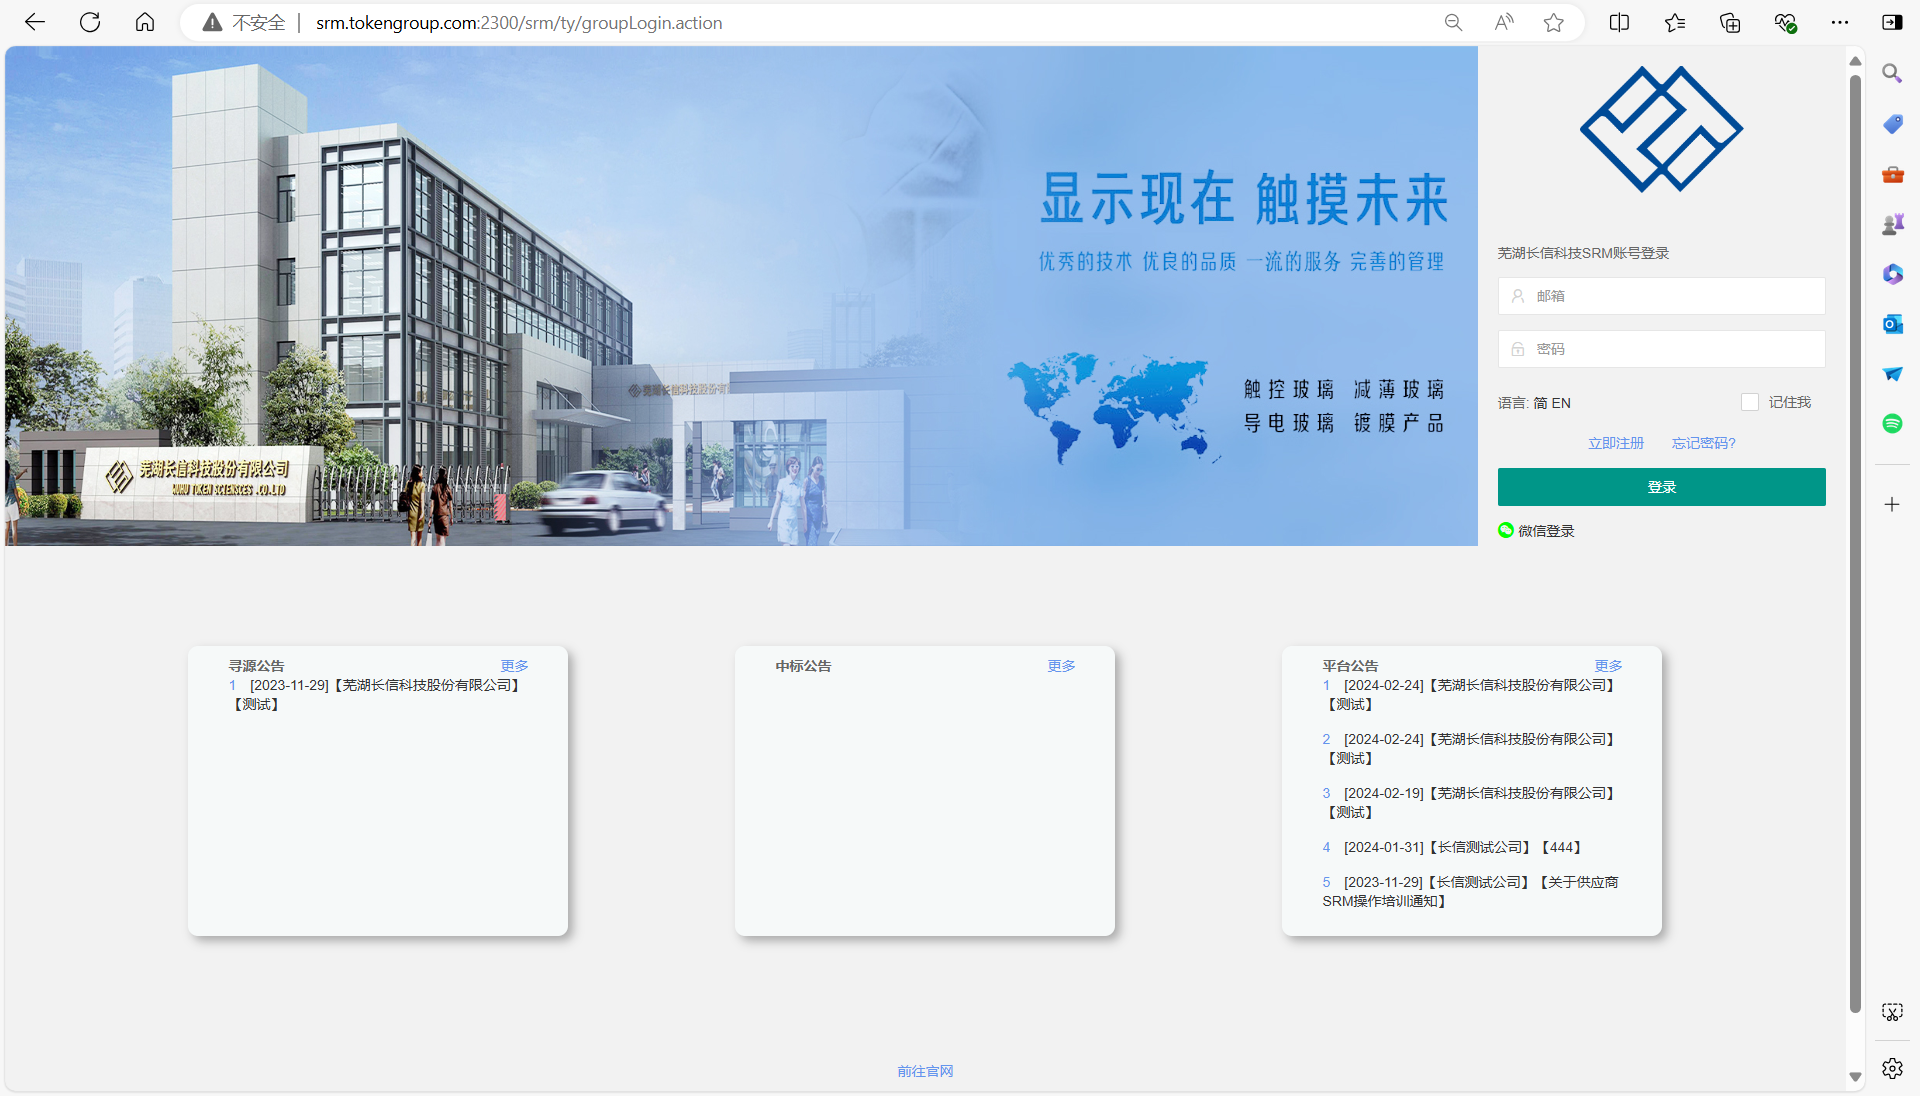Focus the 邮箱 email input field

[1661, 296]
